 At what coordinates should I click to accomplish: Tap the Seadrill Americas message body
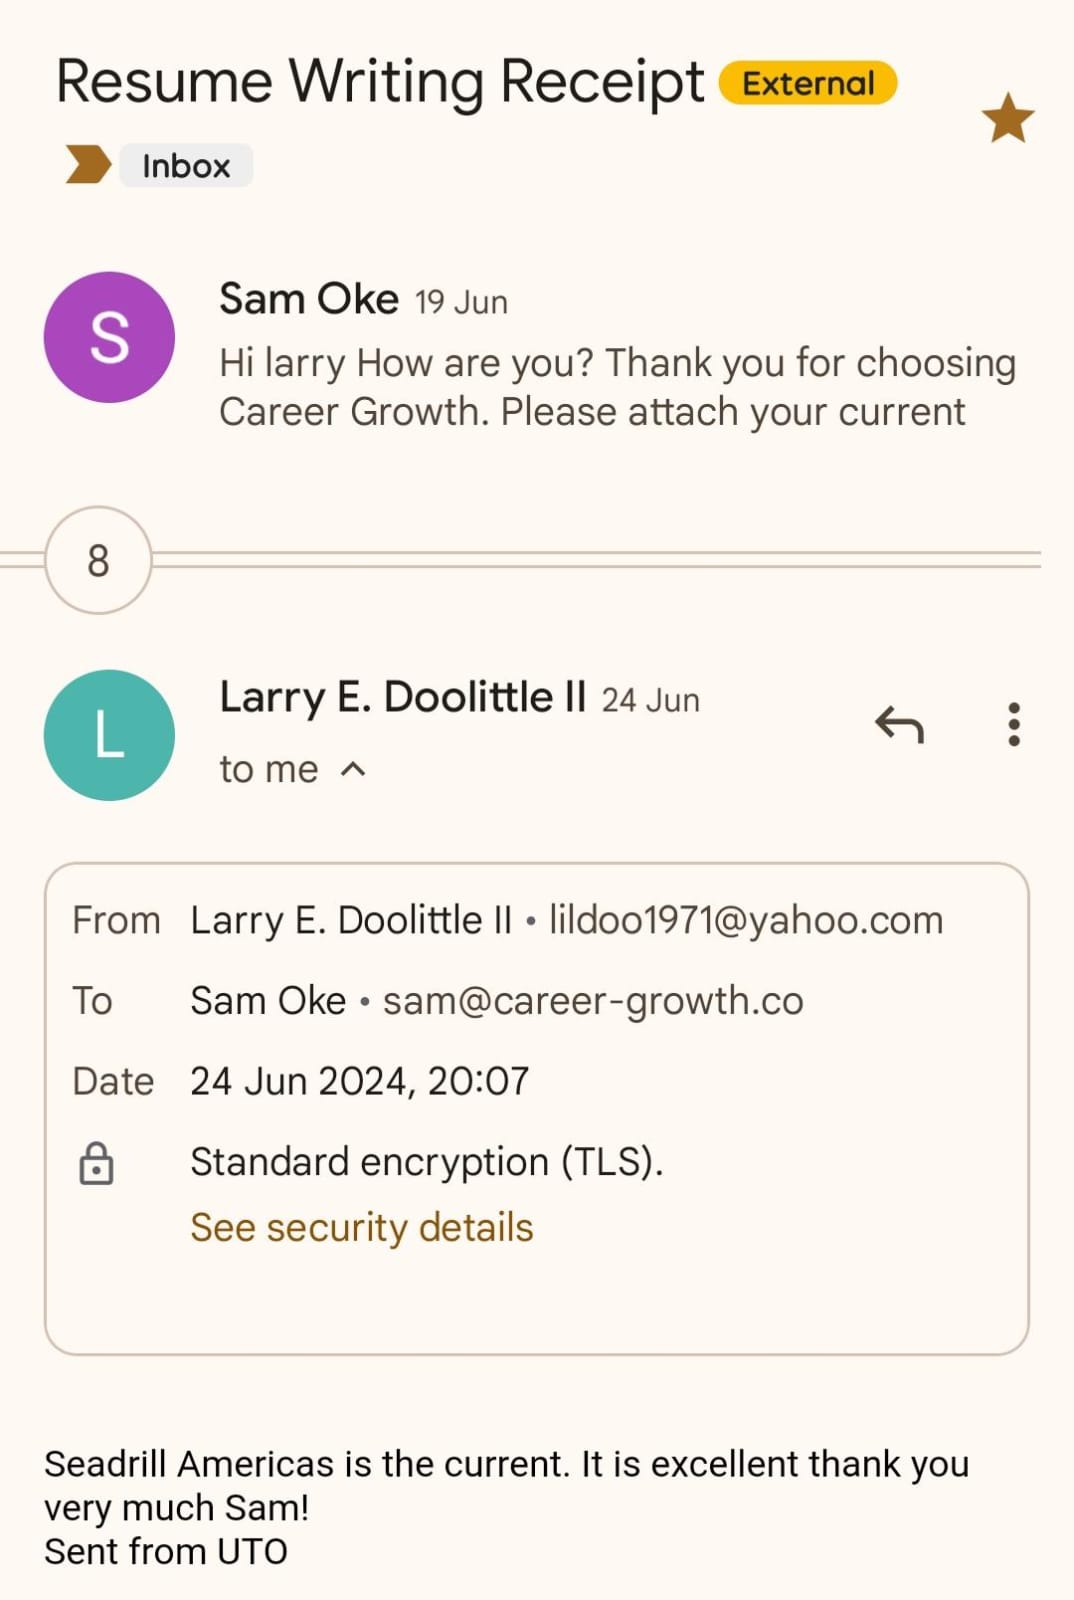pos(506,1486)
